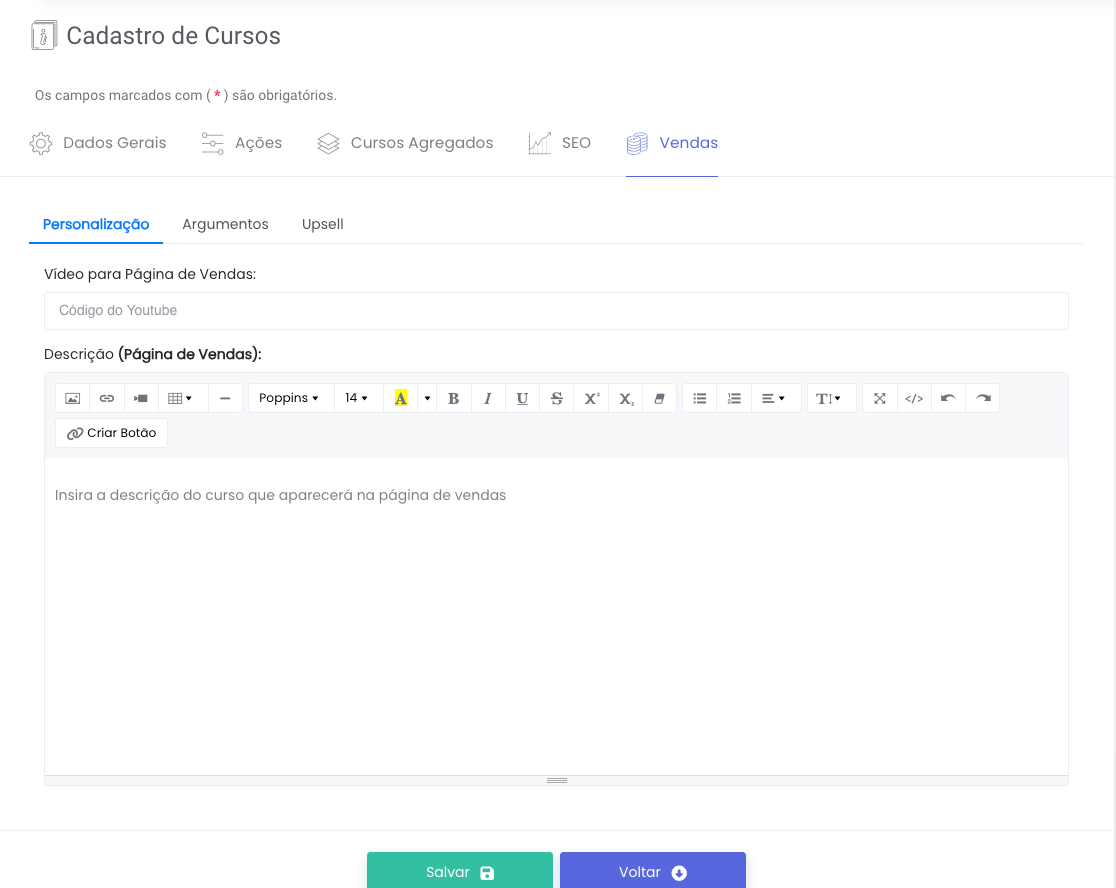The height and width of the screenshot is (888, 1116).
Task: Open the Dados Gerais section tab
Action: click(x=99, y=143)
